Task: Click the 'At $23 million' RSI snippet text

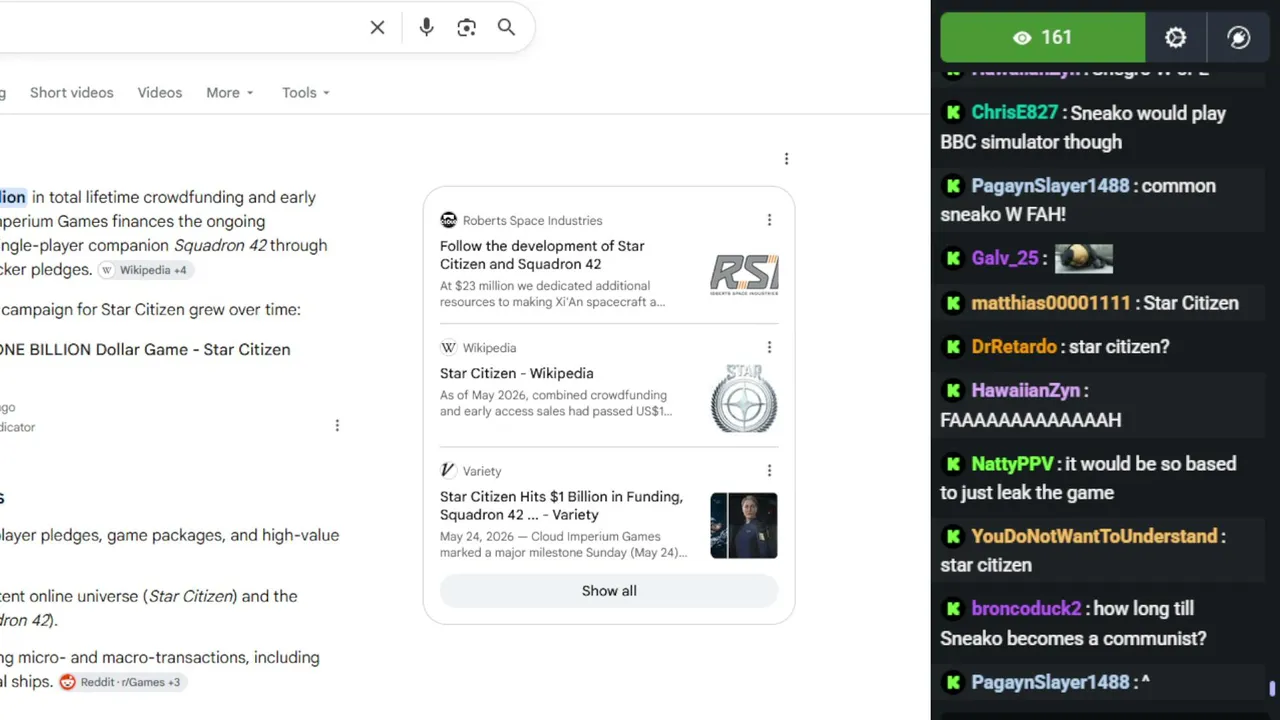Action: tap(552, 293)
